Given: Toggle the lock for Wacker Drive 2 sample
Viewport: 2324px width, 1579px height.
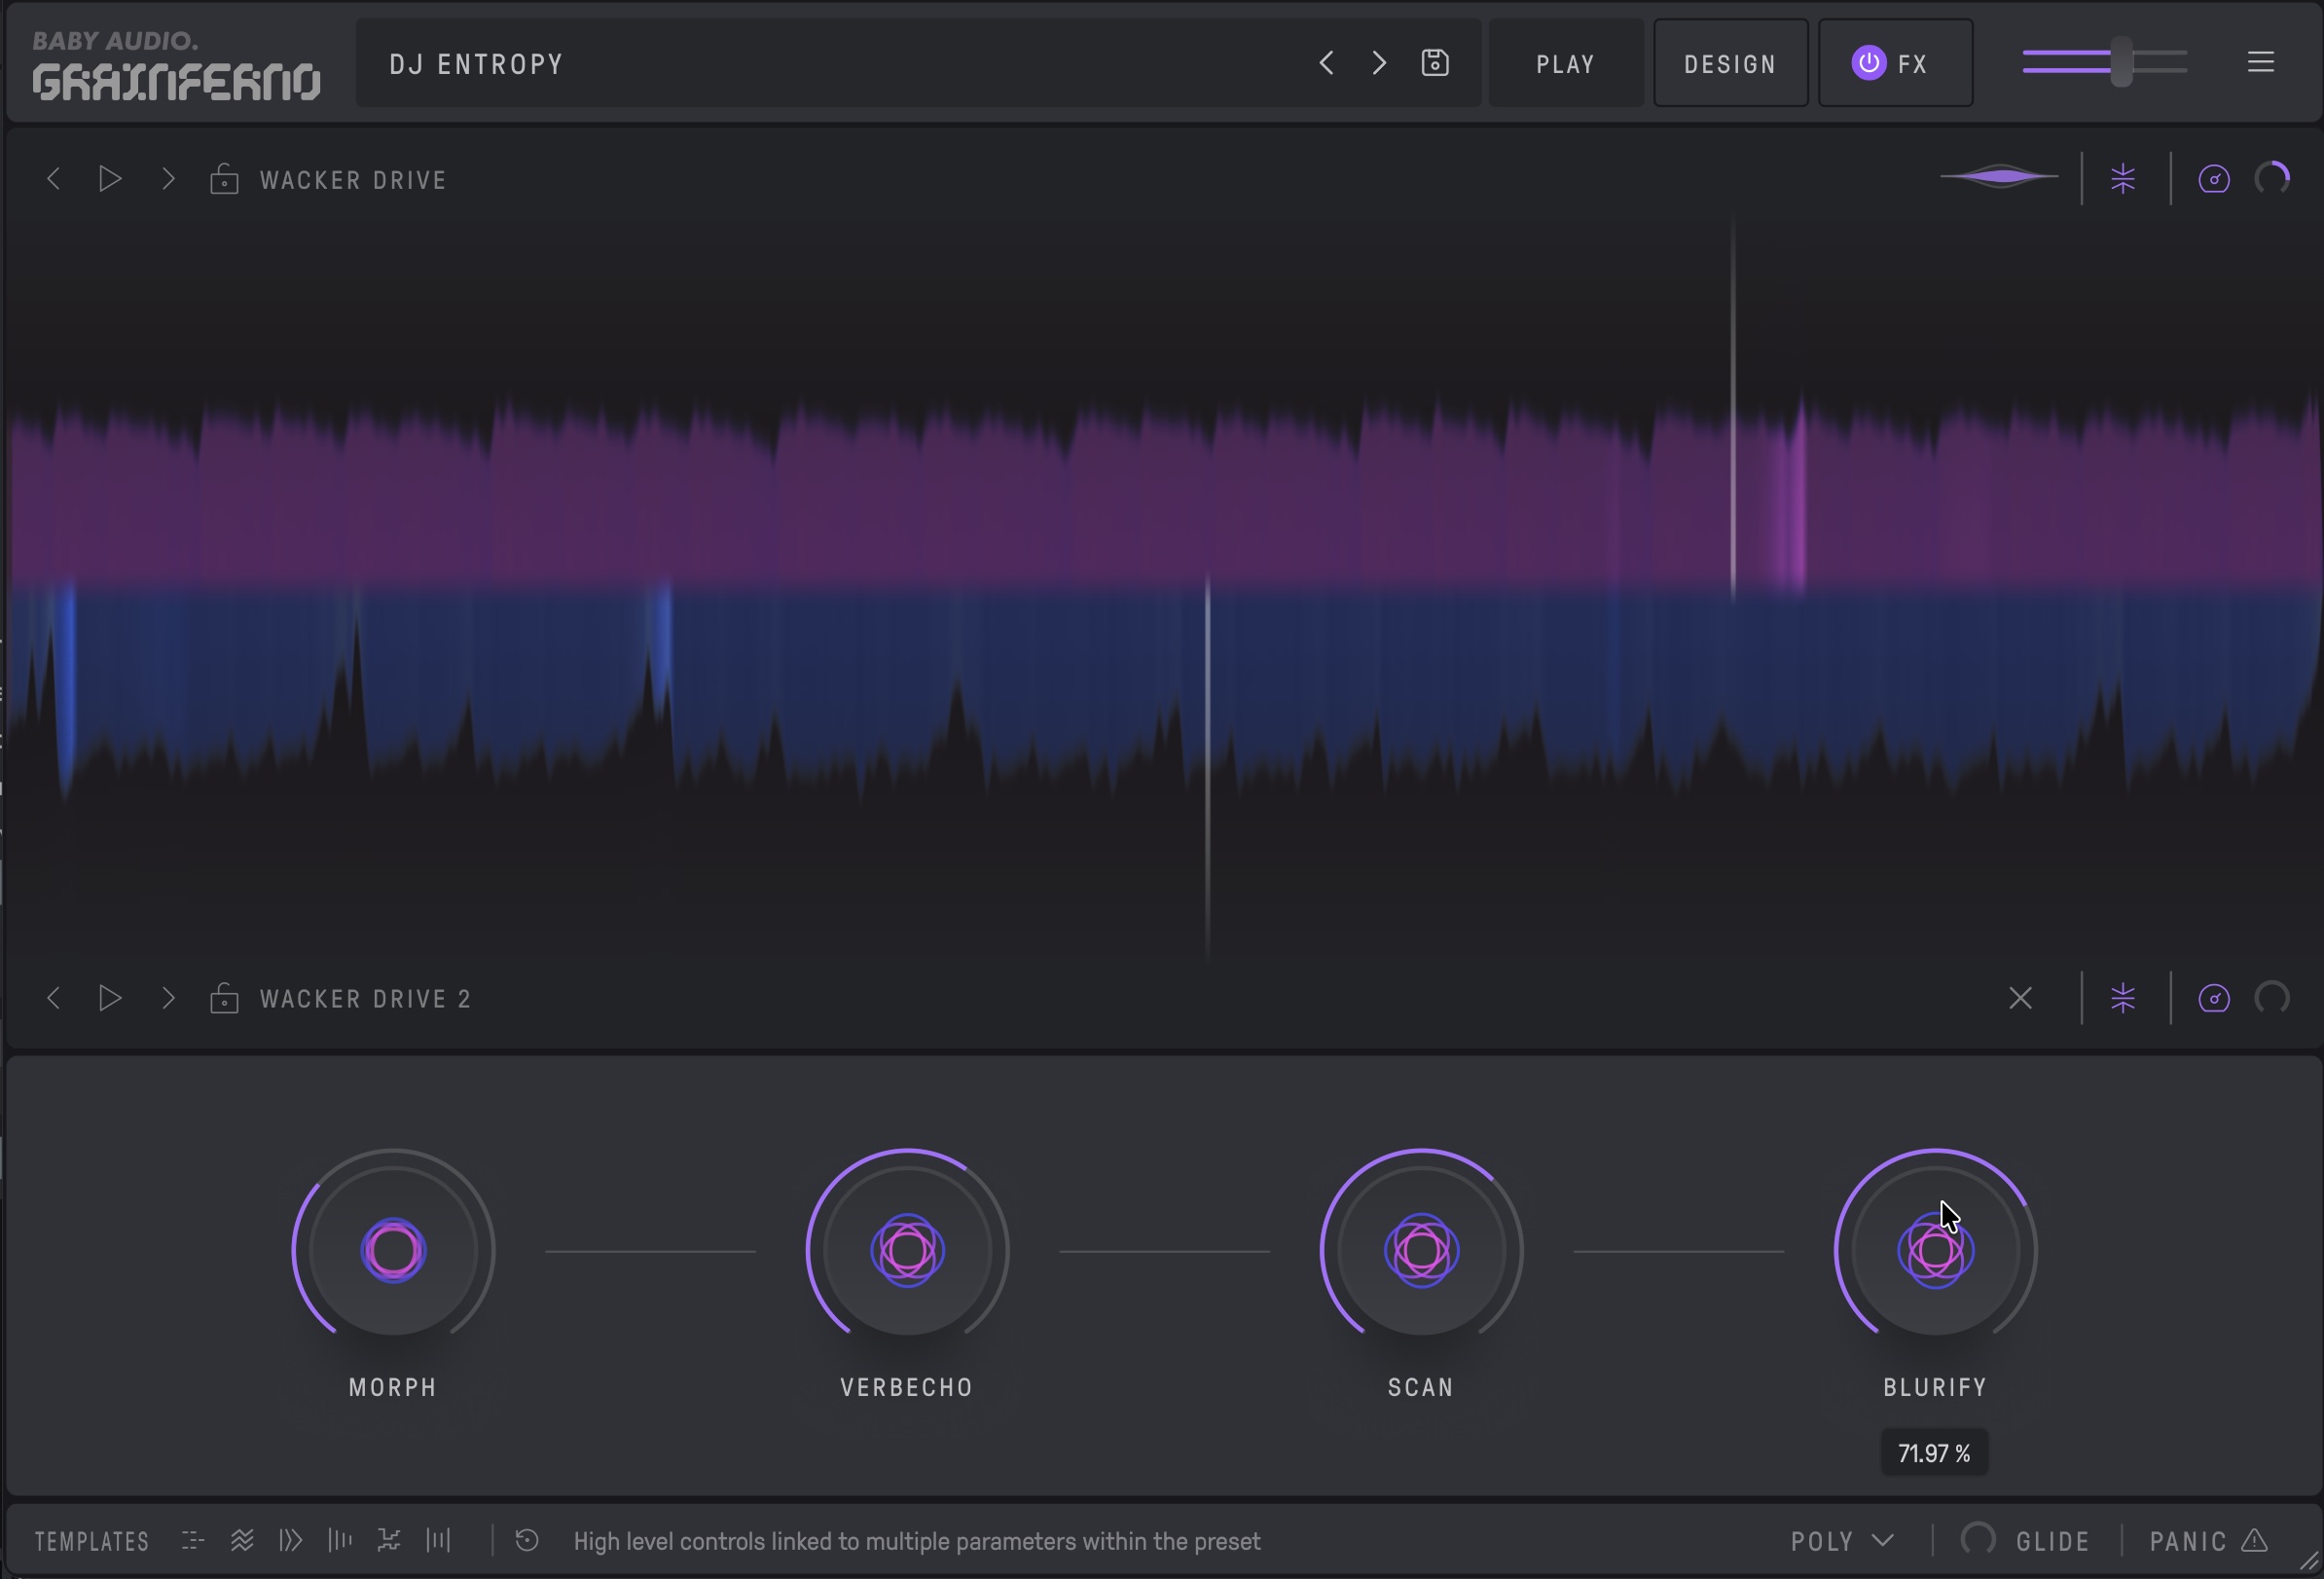Looking at the screenshot, I should point(224,998).
